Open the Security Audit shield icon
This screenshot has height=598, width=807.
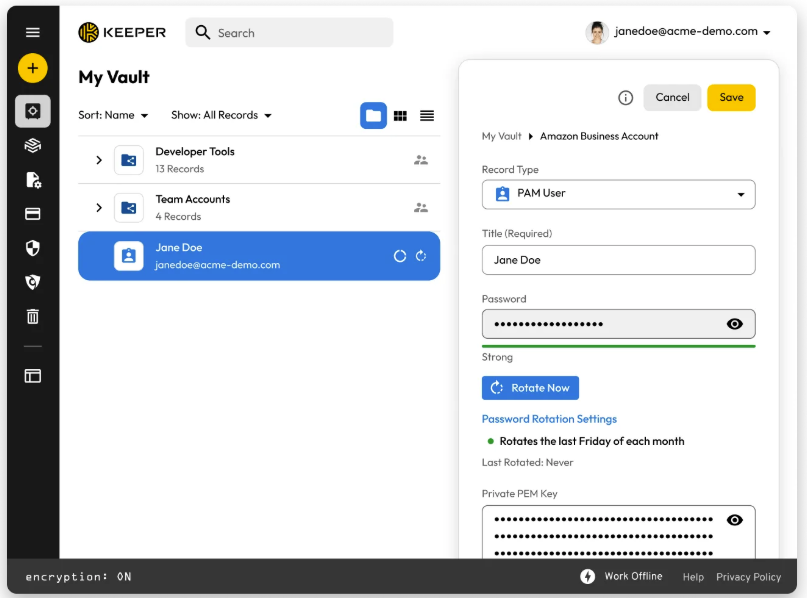click(x=32, y=247)
